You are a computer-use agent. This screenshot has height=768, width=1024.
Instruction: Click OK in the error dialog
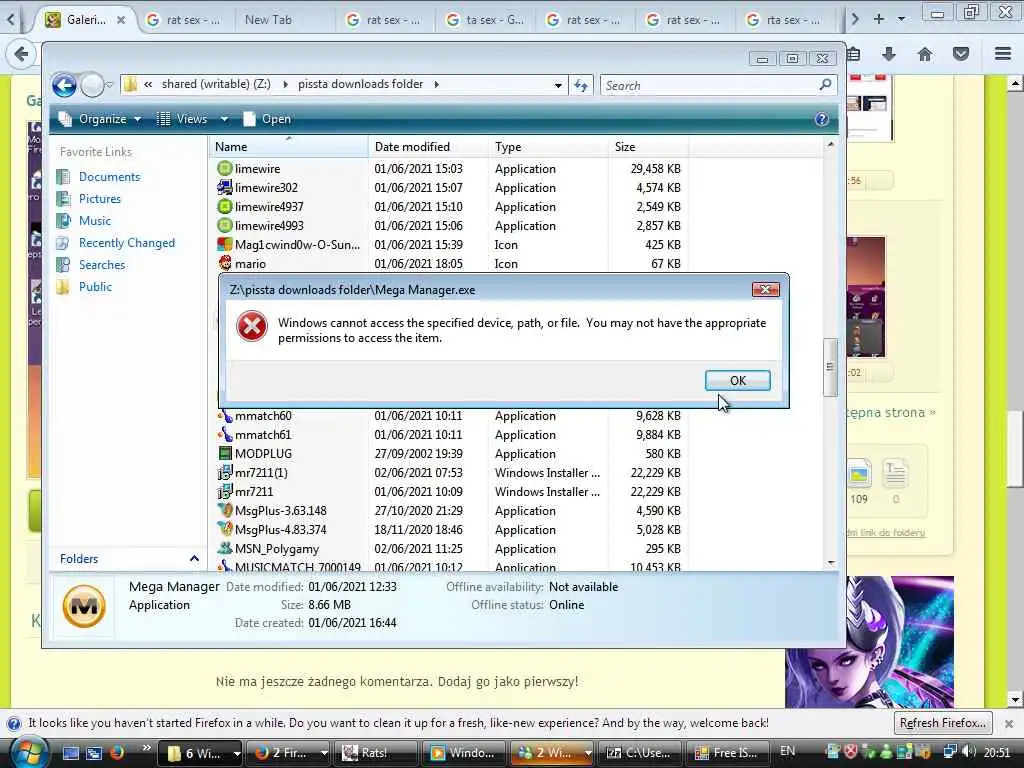tap(737, 381)
